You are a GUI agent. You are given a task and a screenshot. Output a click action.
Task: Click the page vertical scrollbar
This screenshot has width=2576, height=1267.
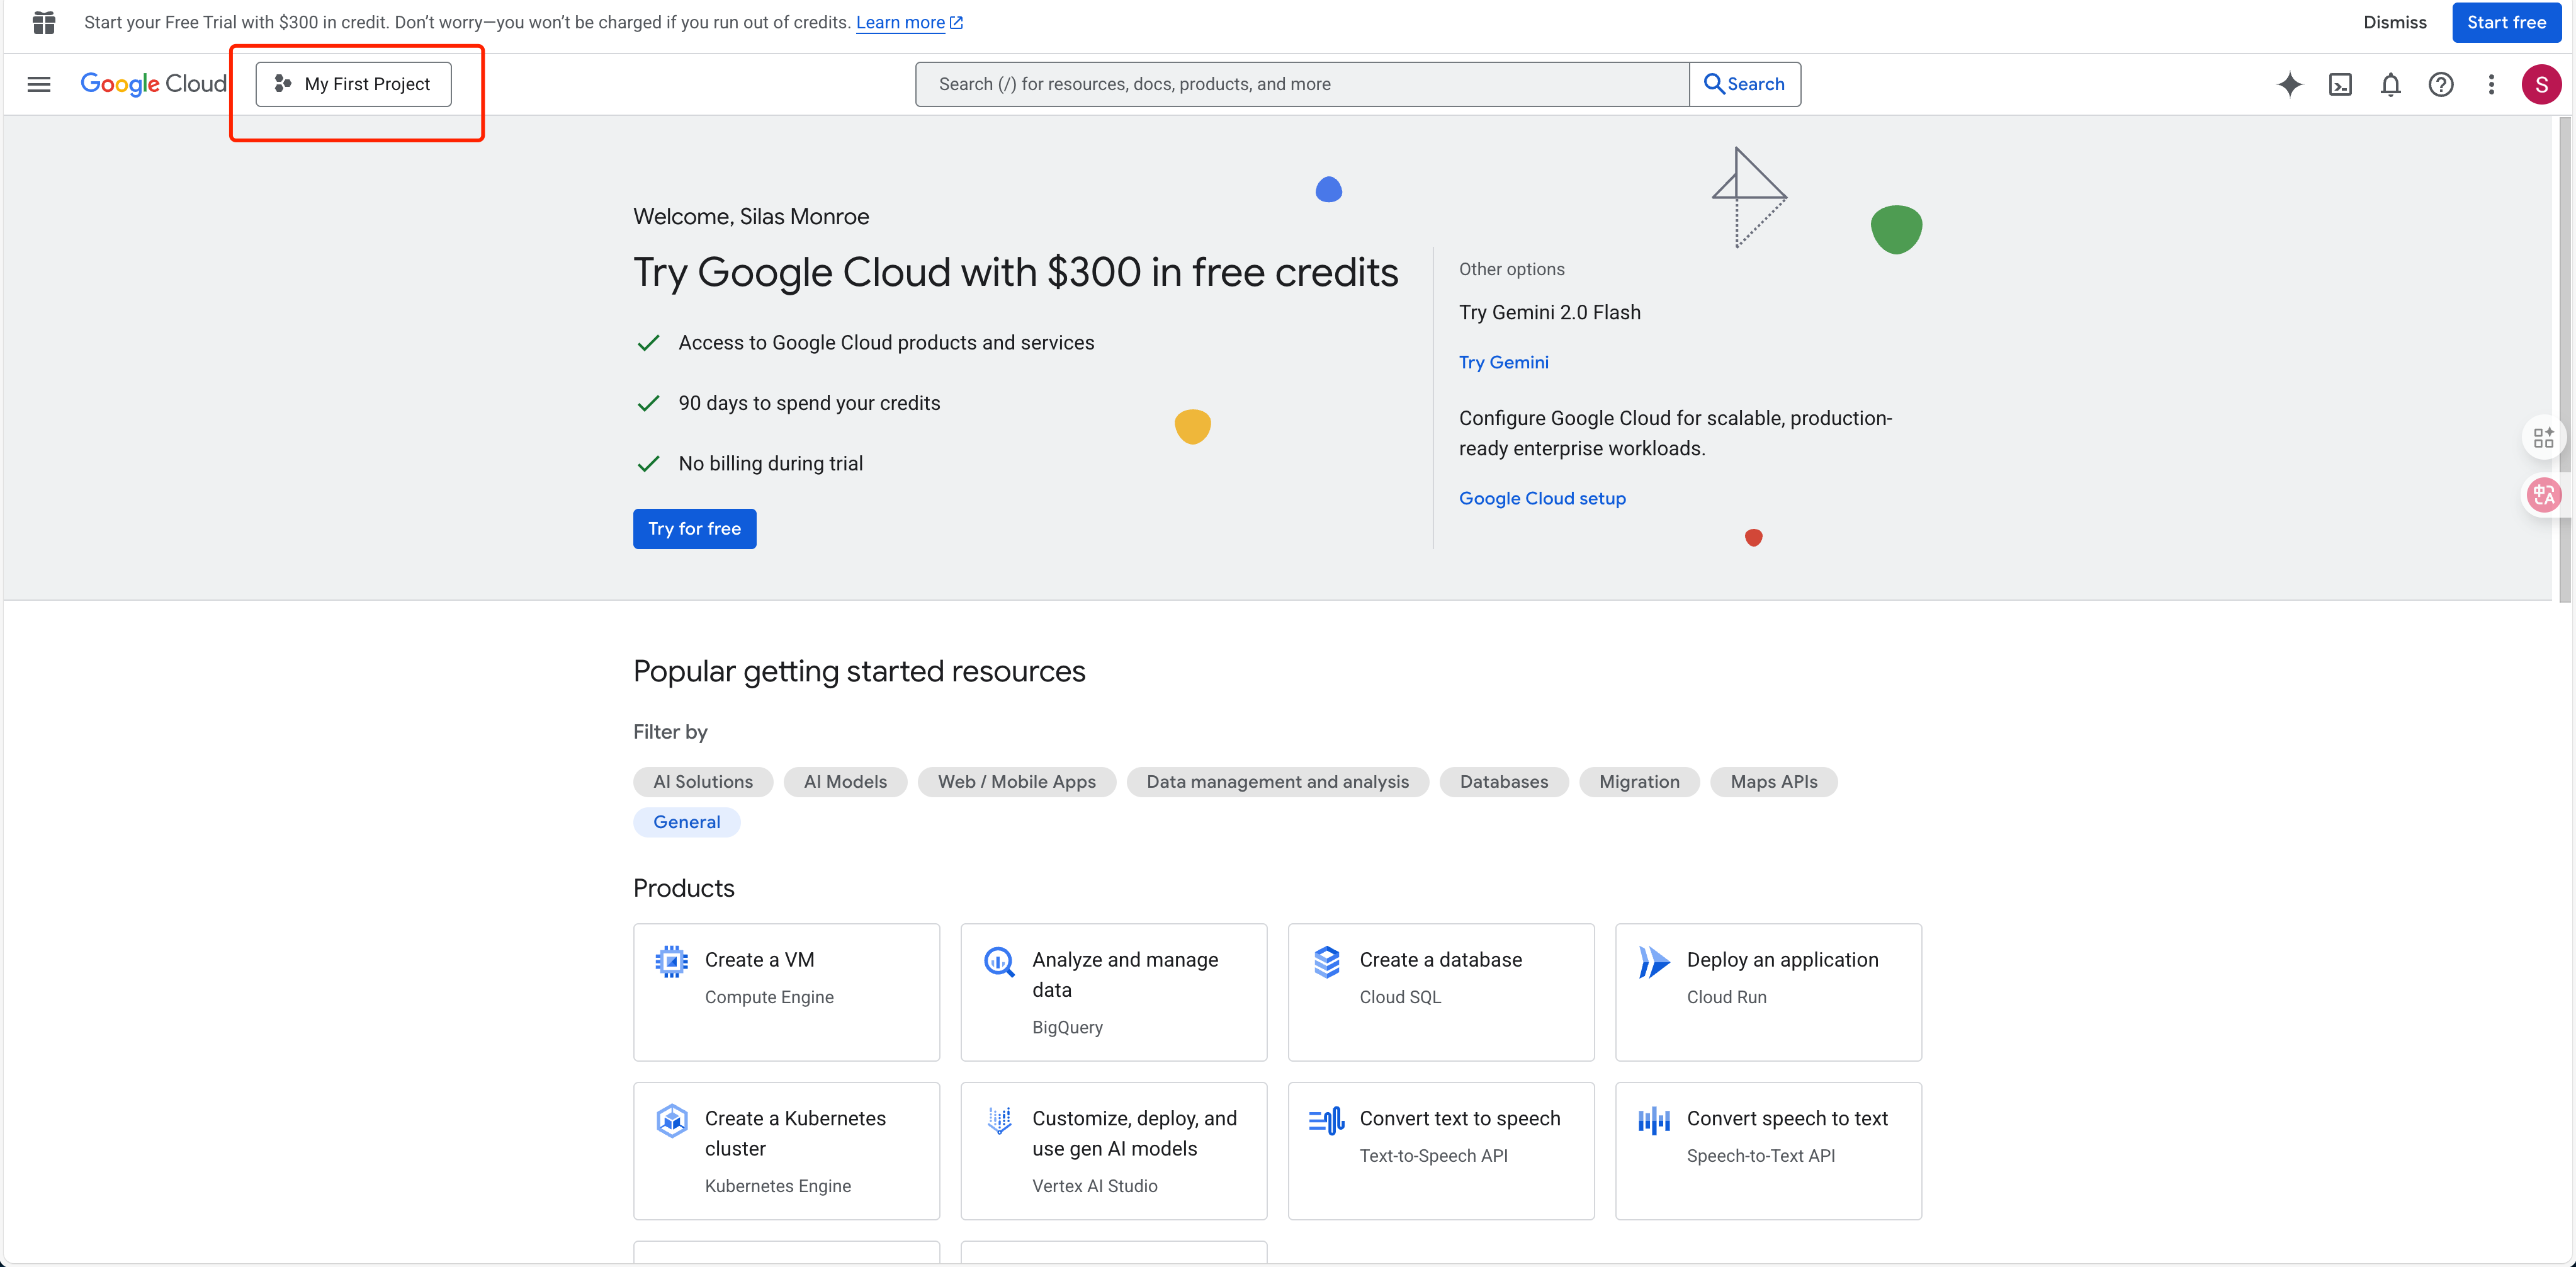click(2564, 360)
